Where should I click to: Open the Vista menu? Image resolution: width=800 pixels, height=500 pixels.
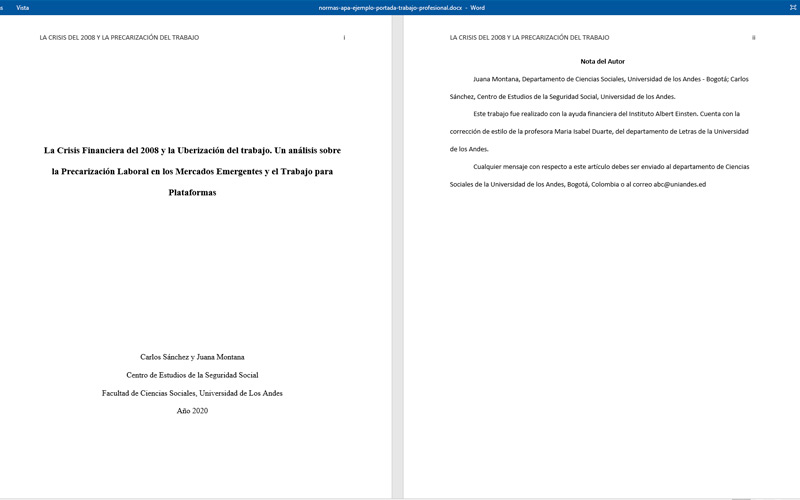tap(22, 8)
